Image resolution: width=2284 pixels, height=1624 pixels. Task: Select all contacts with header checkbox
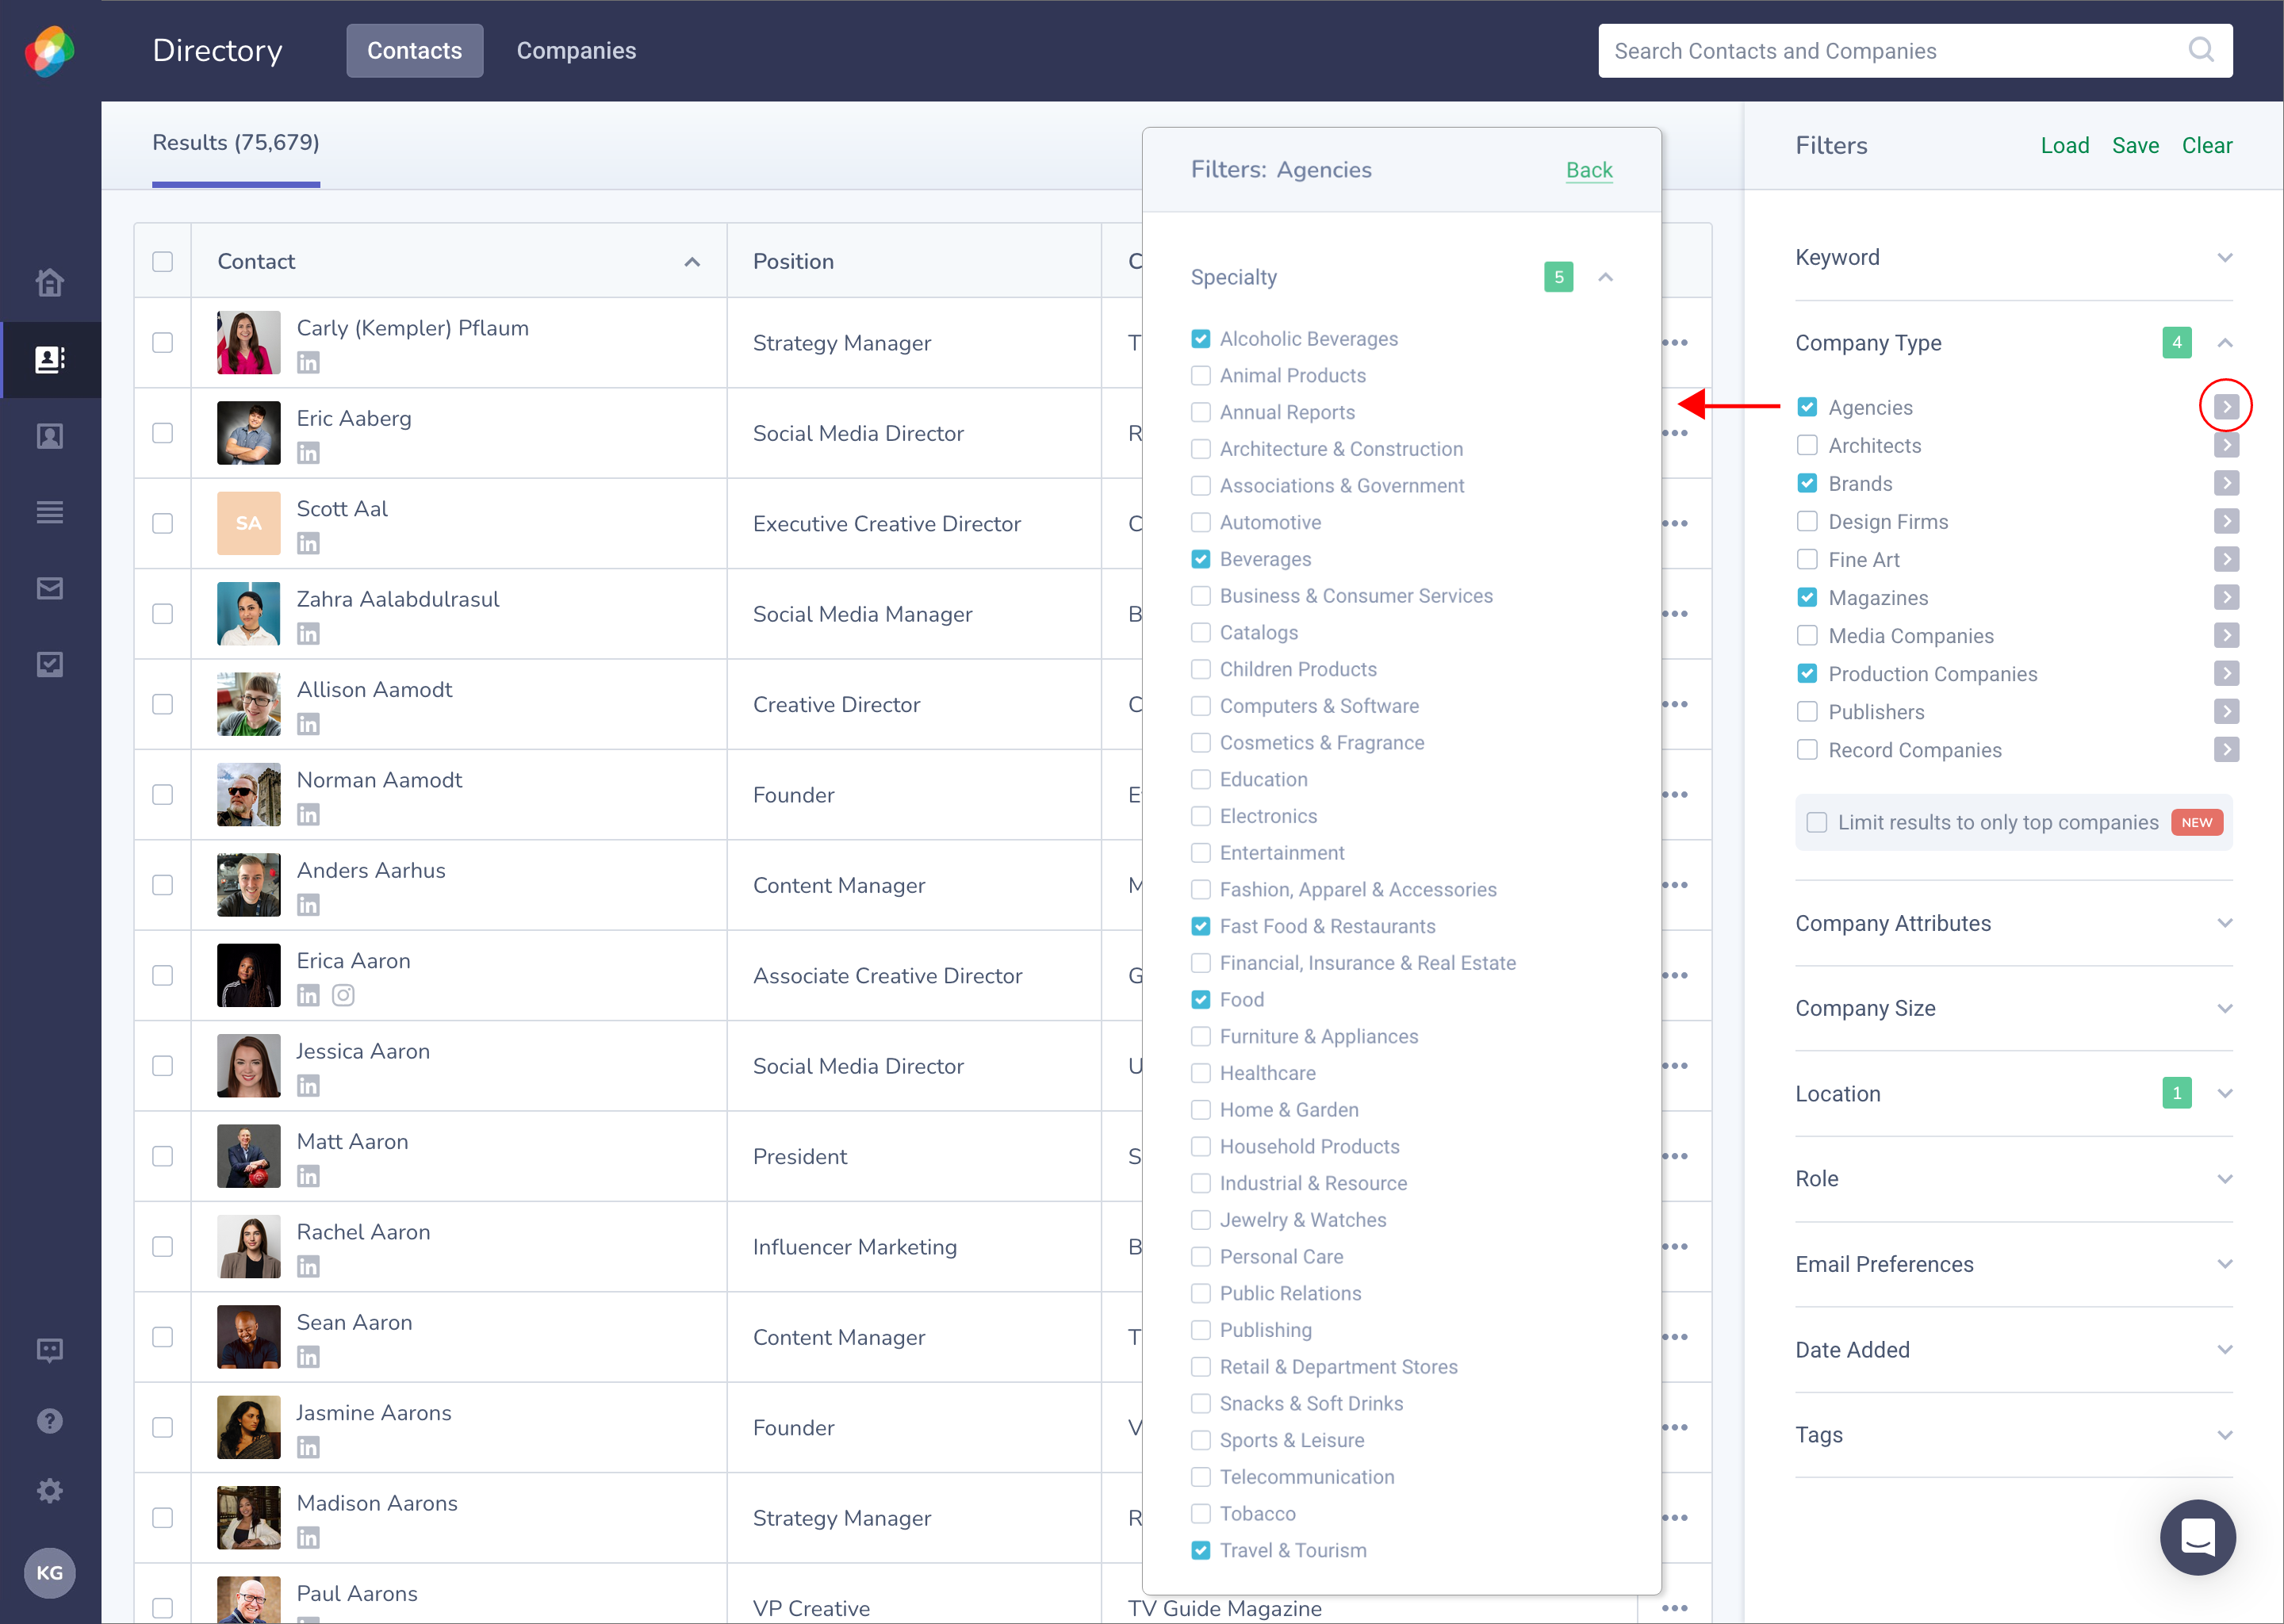163,261
